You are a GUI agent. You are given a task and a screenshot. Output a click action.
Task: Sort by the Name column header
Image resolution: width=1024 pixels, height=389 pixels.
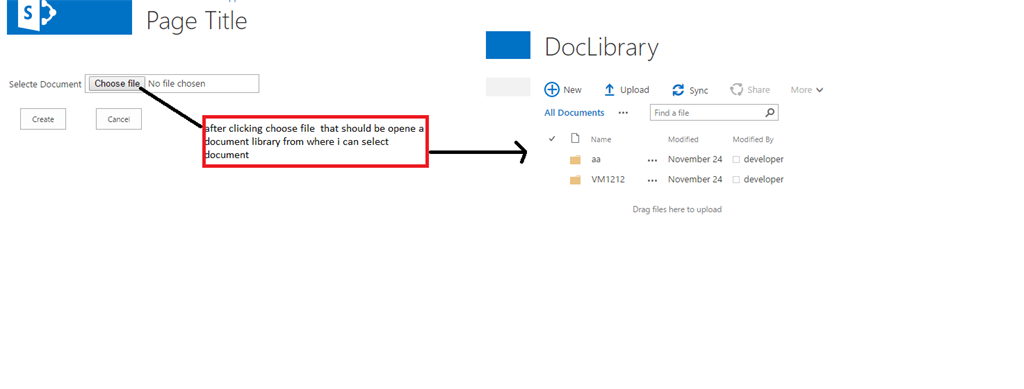(x=601, y=139)
